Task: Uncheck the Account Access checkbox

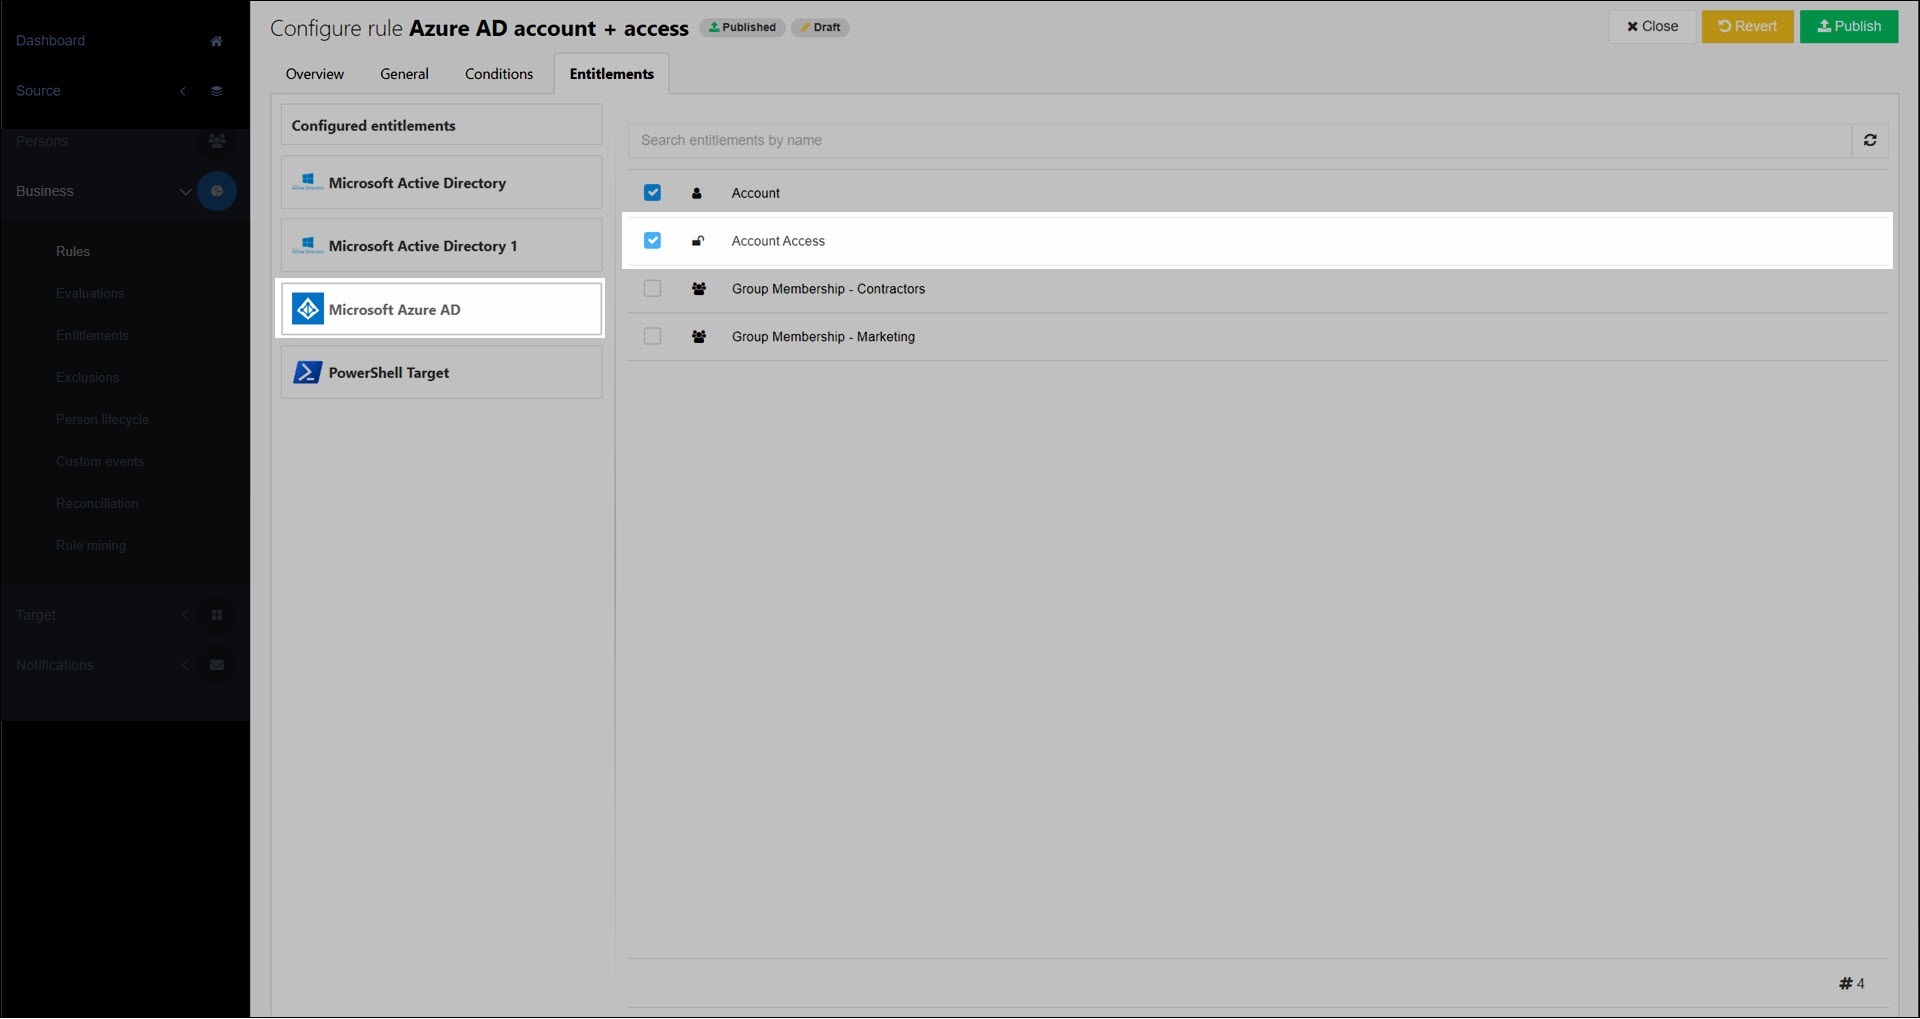Action: pos(652,241)
